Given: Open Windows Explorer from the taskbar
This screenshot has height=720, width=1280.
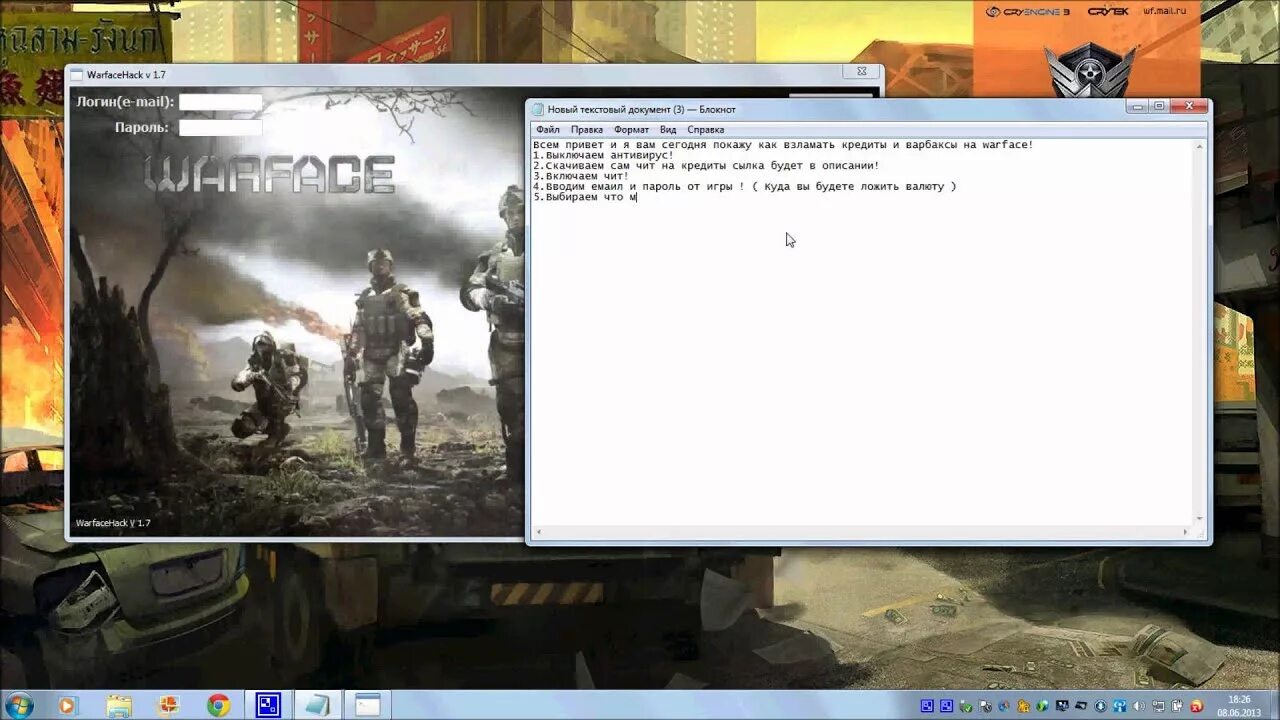Looking at the screenshot, I should 119,705.
